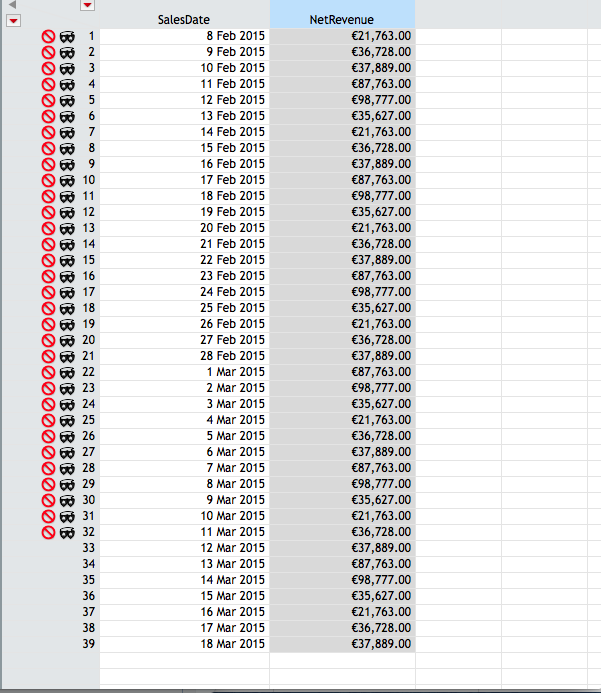Click the hidden mask icon on row 20
The width and height of the screenshot is (601, 693).
67,341
